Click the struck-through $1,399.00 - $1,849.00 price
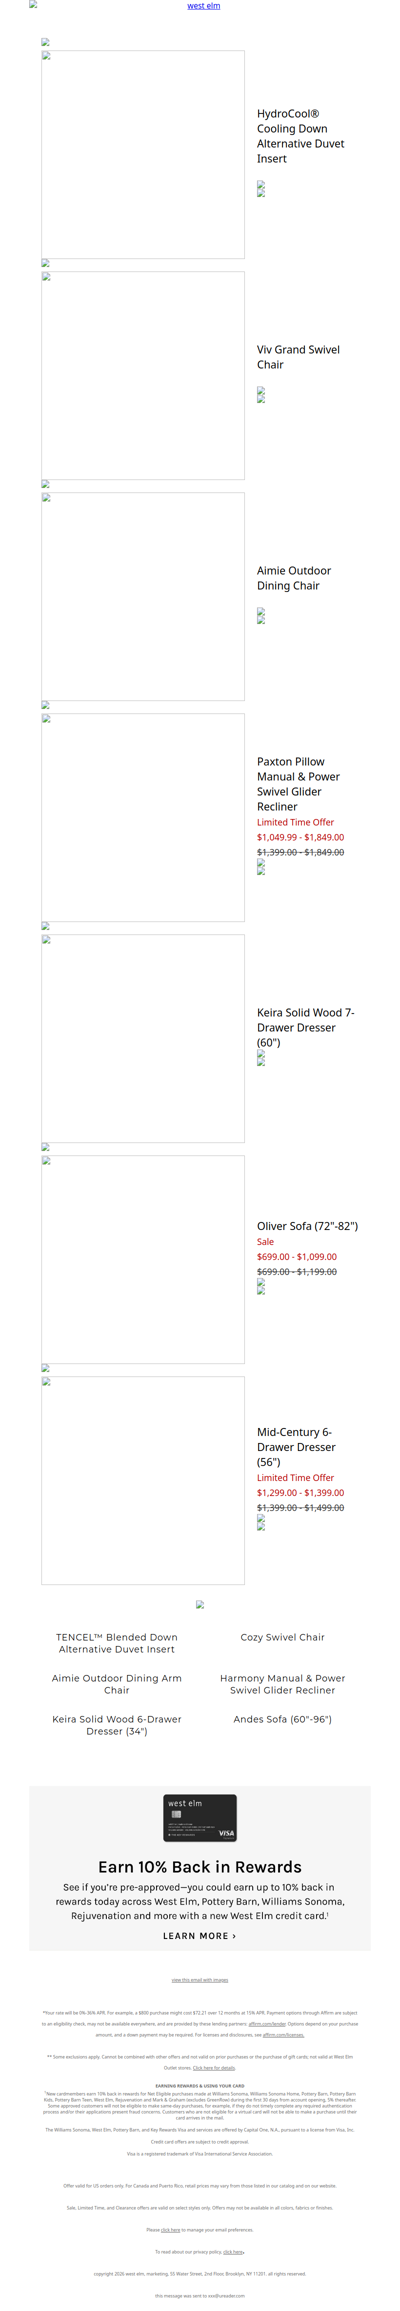 coord(300,852)
